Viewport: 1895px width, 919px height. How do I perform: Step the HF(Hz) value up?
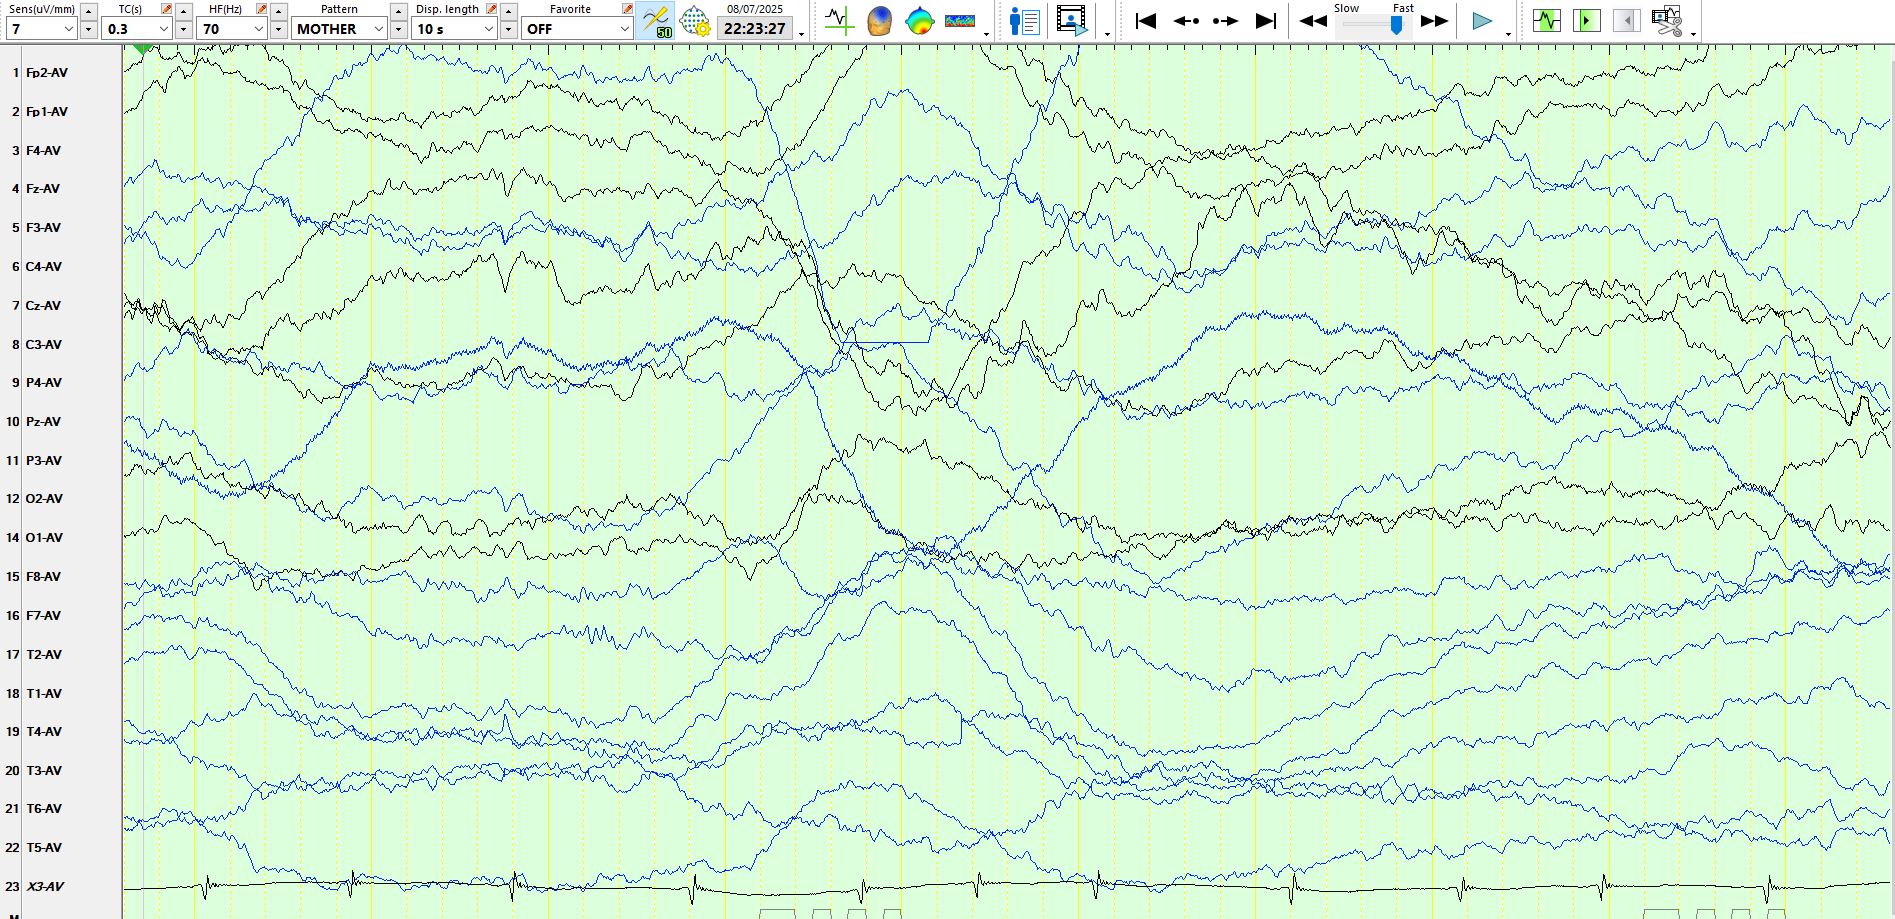279,10
